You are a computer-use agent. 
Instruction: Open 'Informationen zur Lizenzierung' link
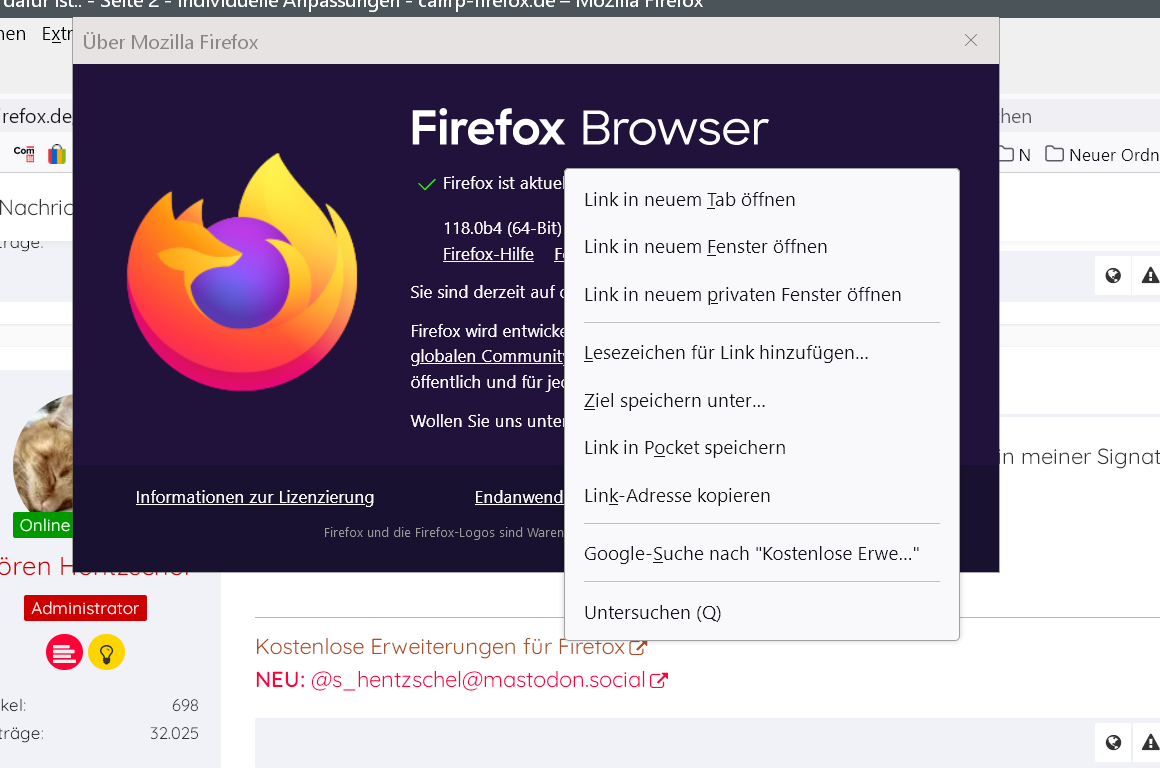tap(254, 497)
